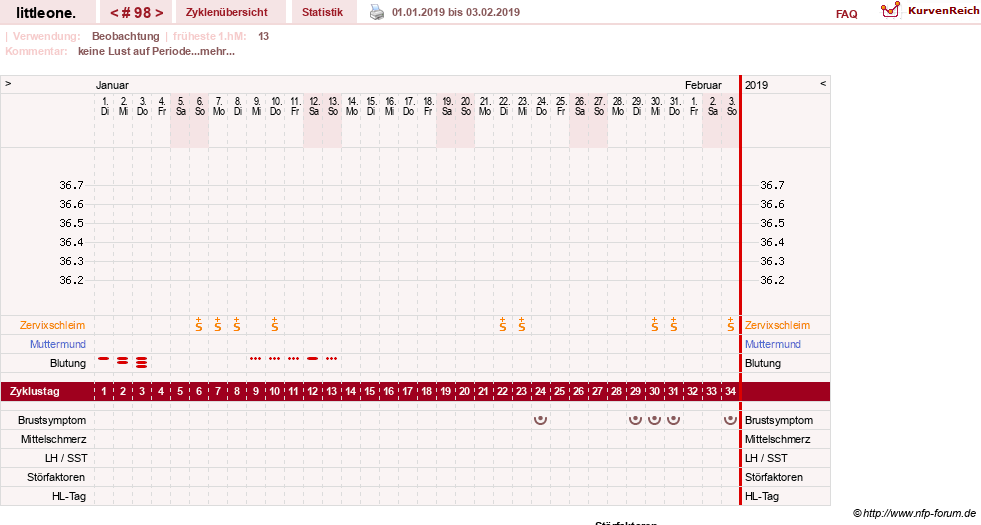Select cycle day 21 in Zyklustag row
This screenshot has width=981, height=525.
(484, 391)
